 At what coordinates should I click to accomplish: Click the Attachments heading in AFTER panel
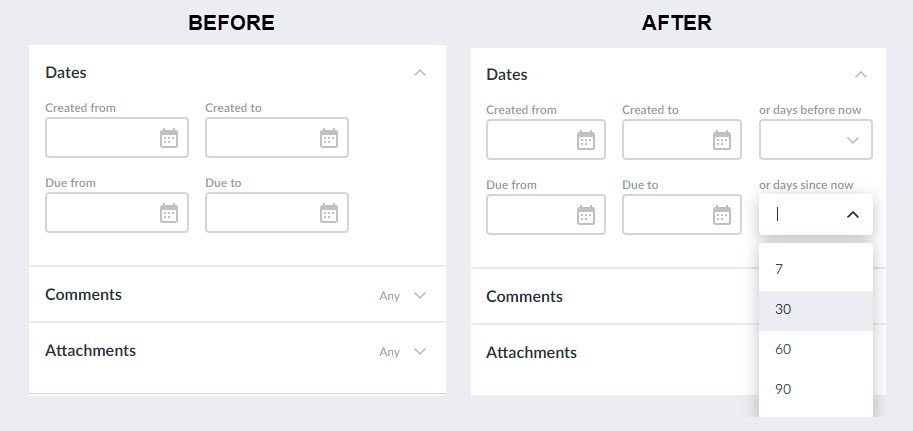point(531,352)
